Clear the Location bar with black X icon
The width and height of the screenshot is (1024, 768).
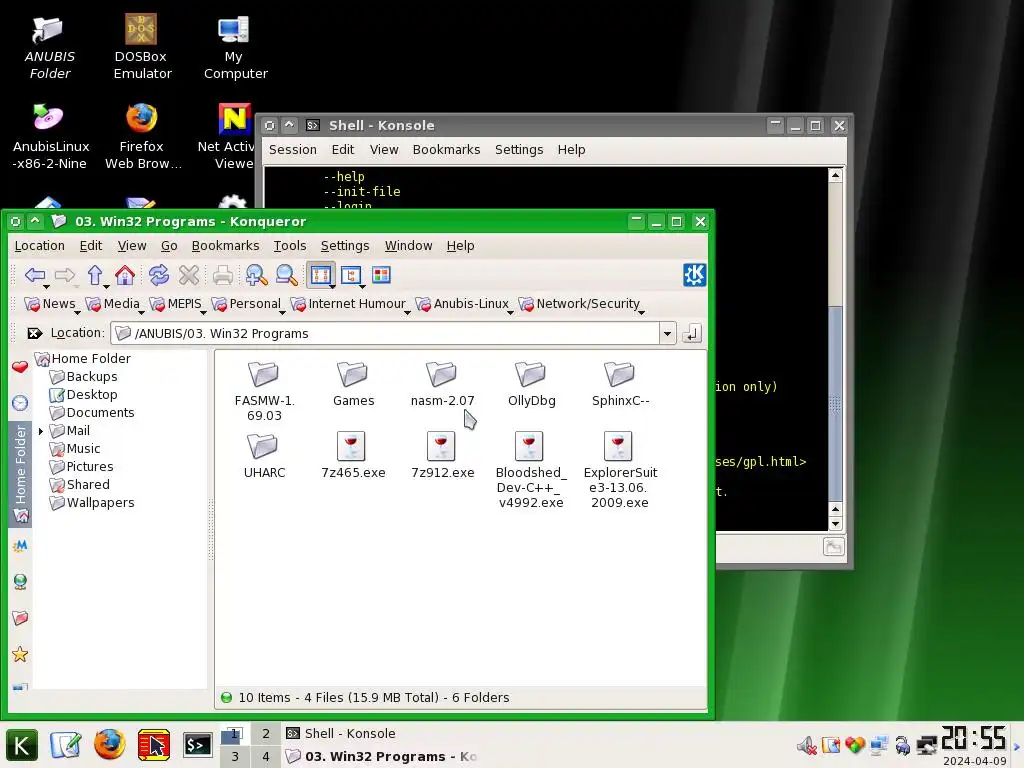click(x=35, y=334)
